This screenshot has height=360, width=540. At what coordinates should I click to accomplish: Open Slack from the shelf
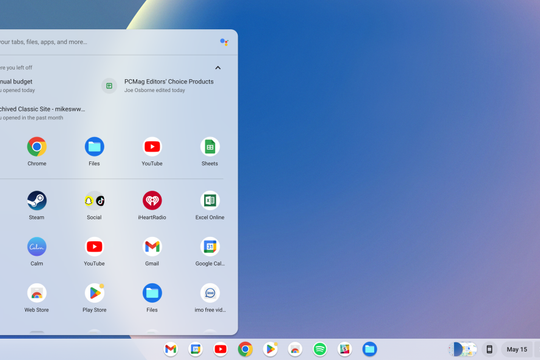pyautogui.click(x=345, y=349)
